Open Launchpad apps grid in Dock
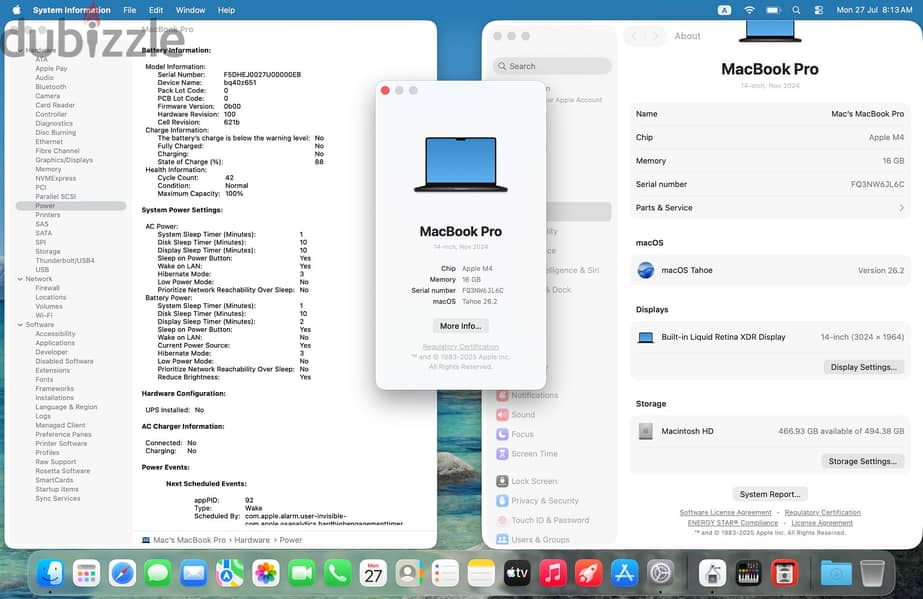 (86, 573)
